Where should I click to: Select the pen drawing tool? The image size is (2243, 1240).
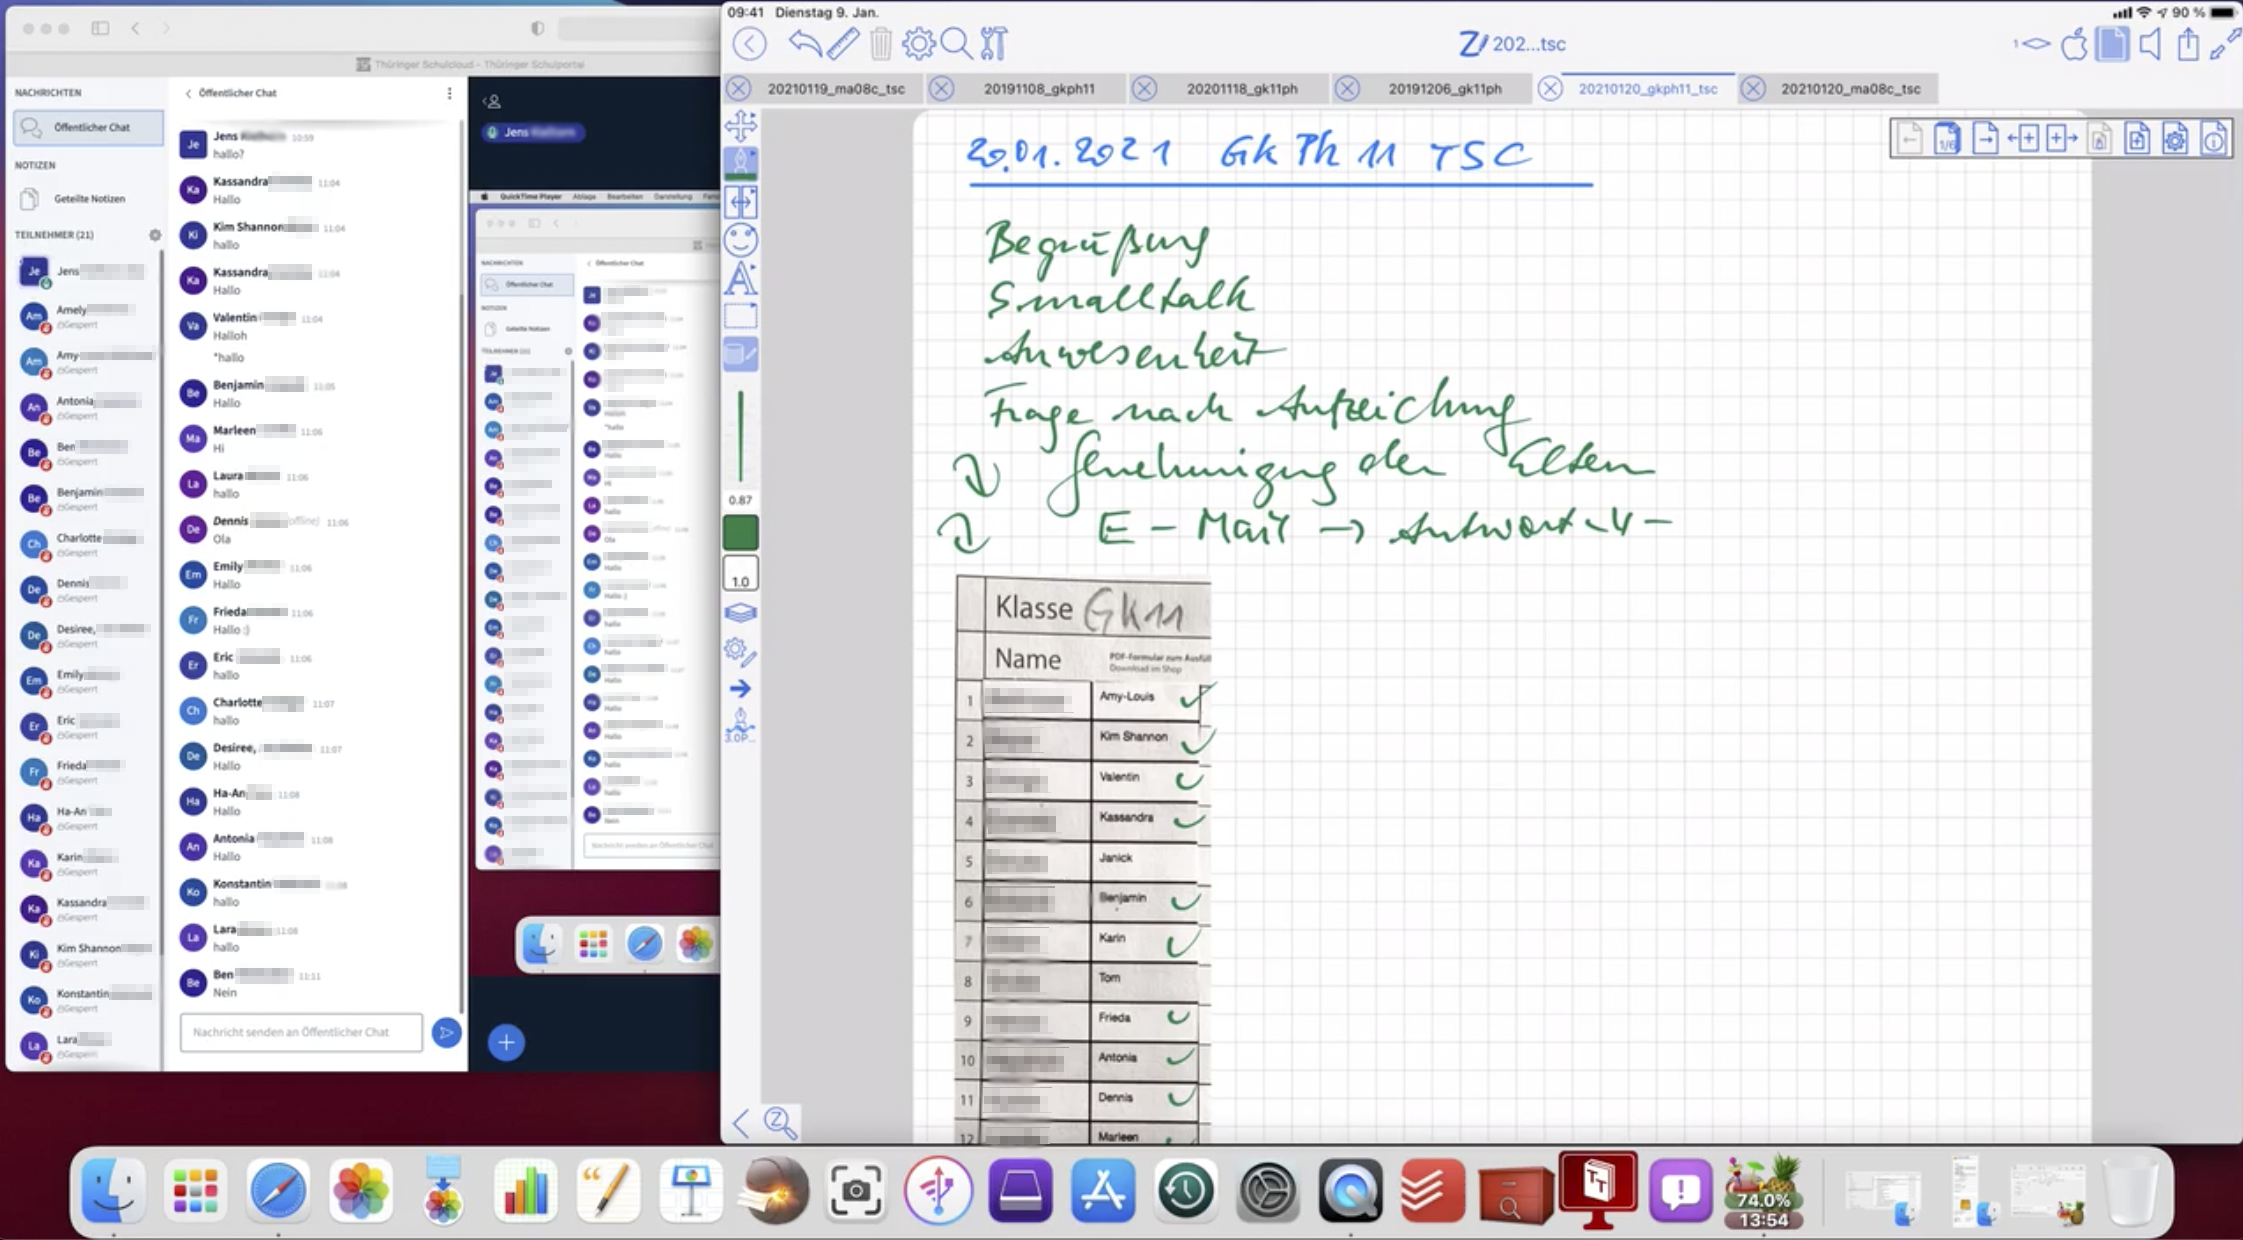click(741, 163)
